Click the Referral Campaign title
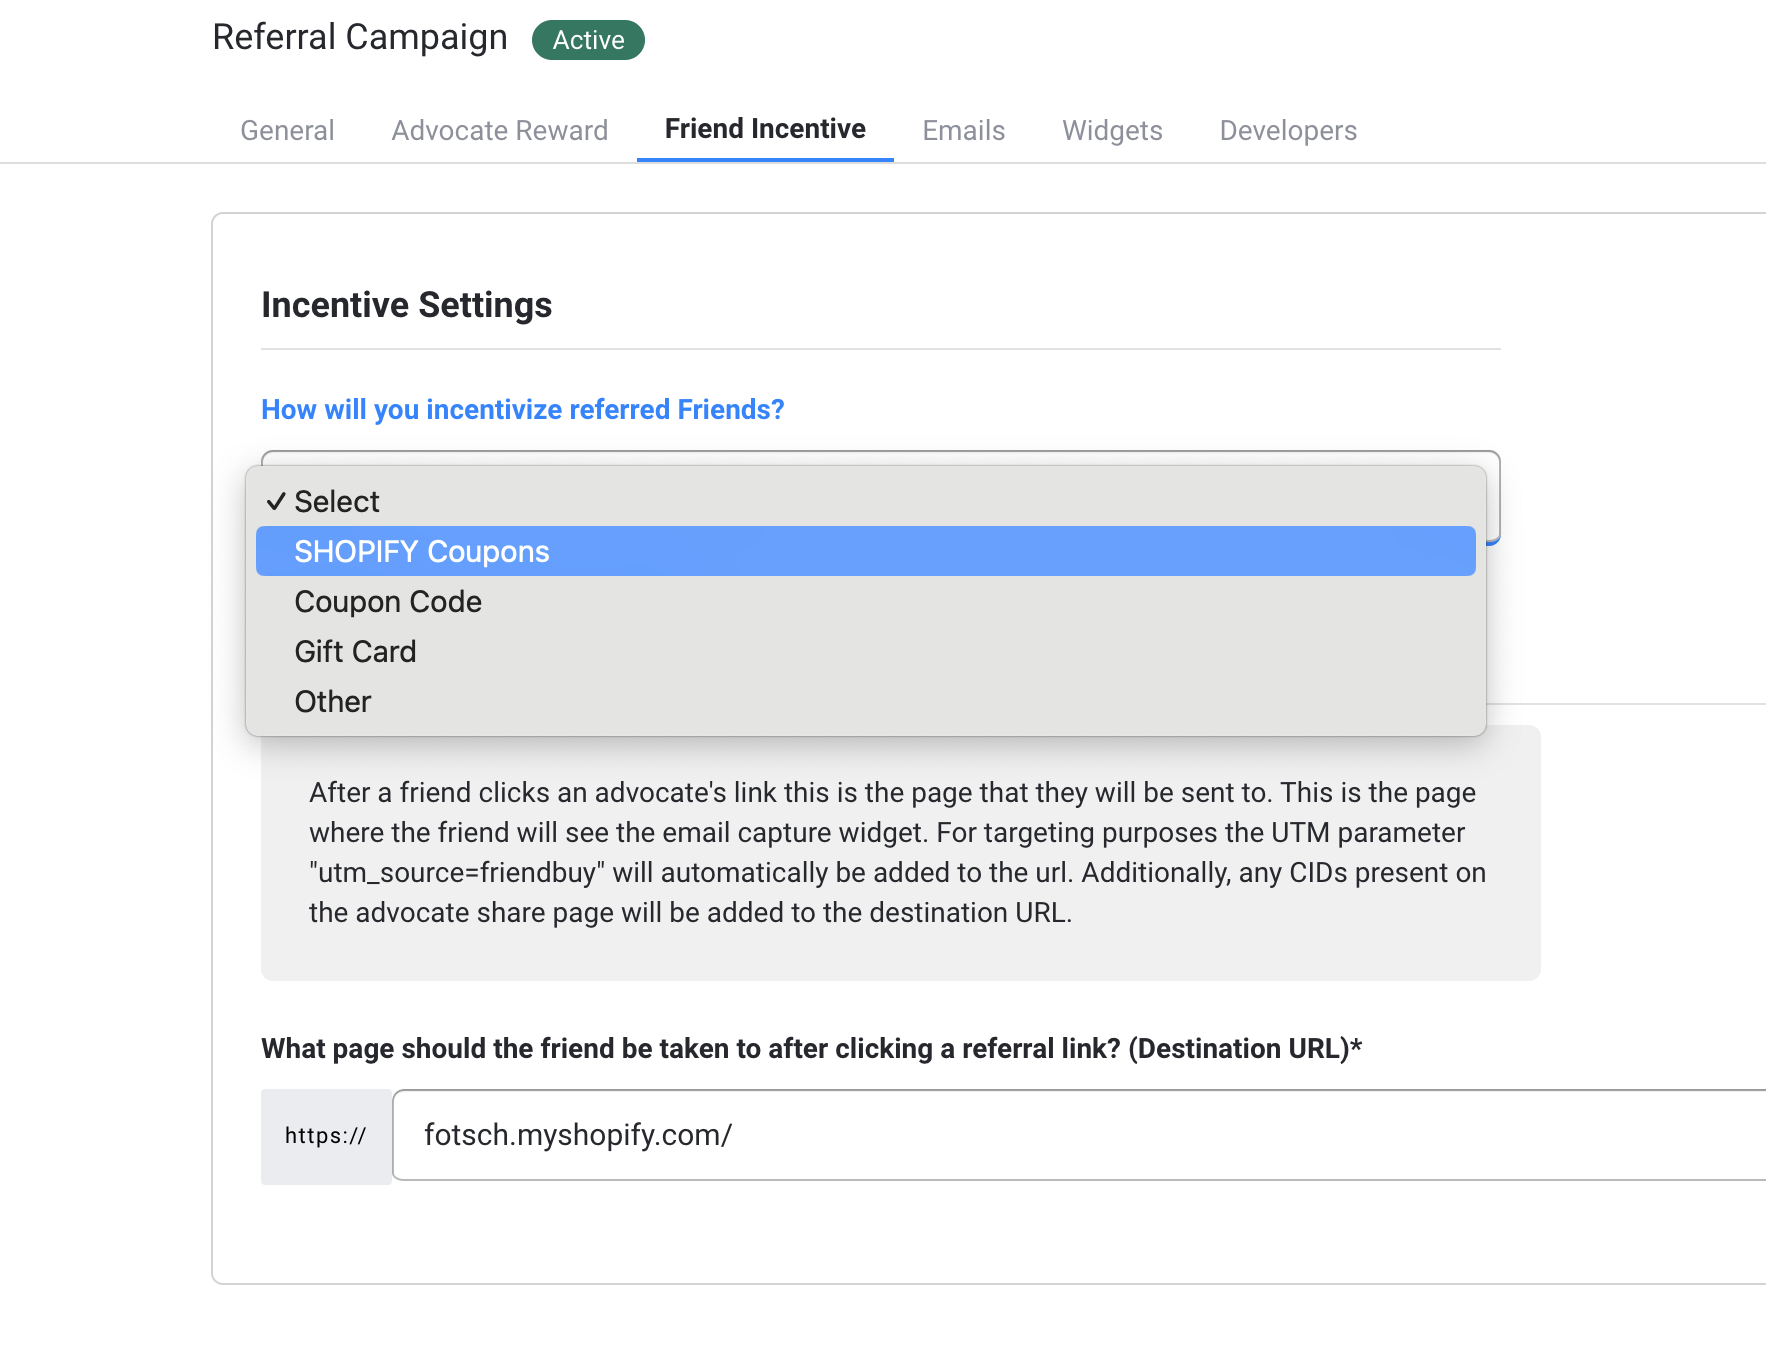1766x1350 pixels. (360, 37)
